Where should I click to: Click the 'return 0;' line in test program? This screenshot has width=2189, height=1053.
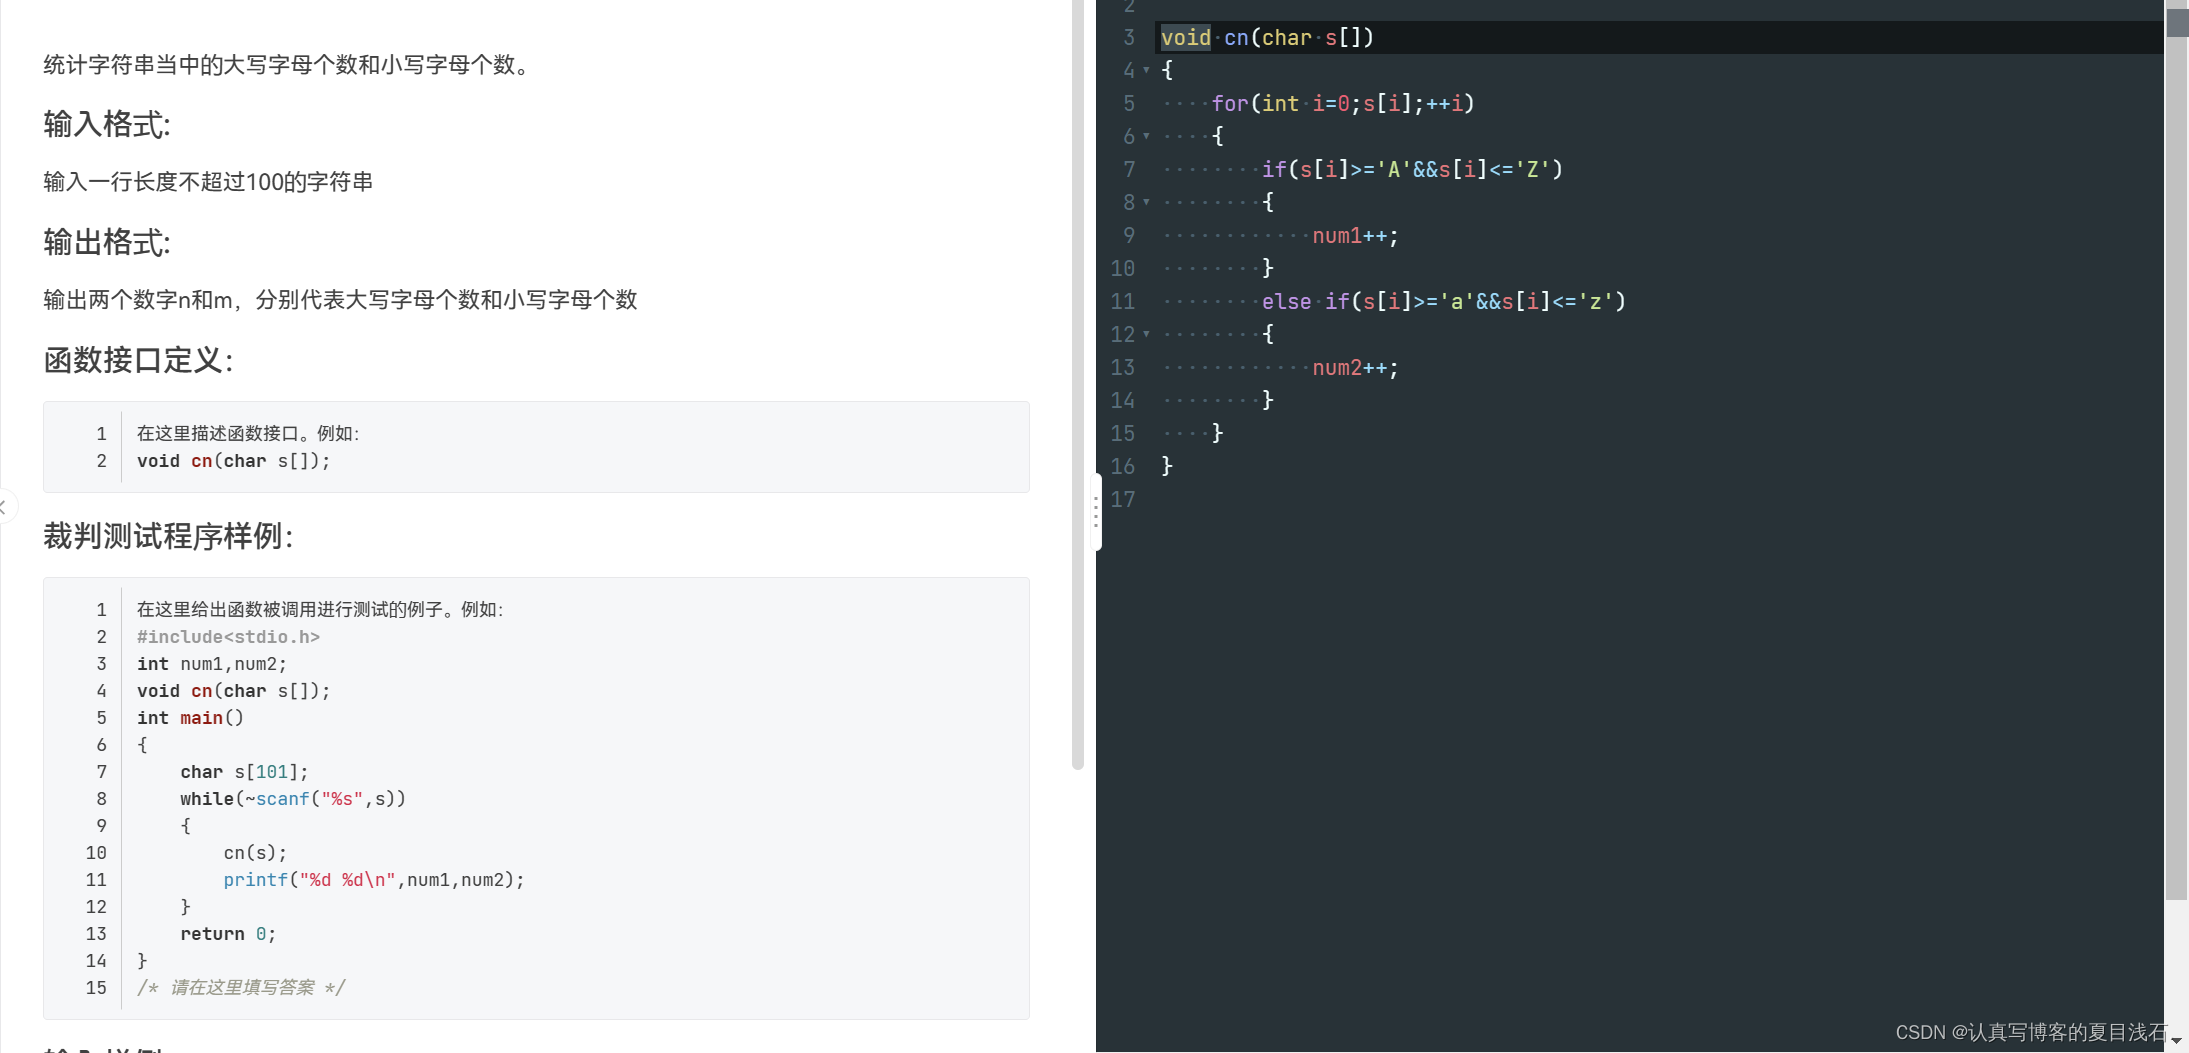point(228,934)
